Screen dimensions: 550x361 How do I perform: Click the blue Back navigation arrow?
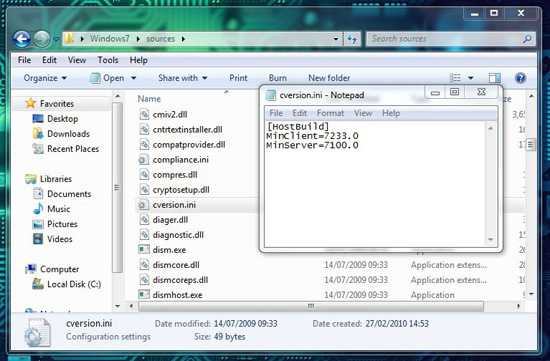[x=22, y=39]
